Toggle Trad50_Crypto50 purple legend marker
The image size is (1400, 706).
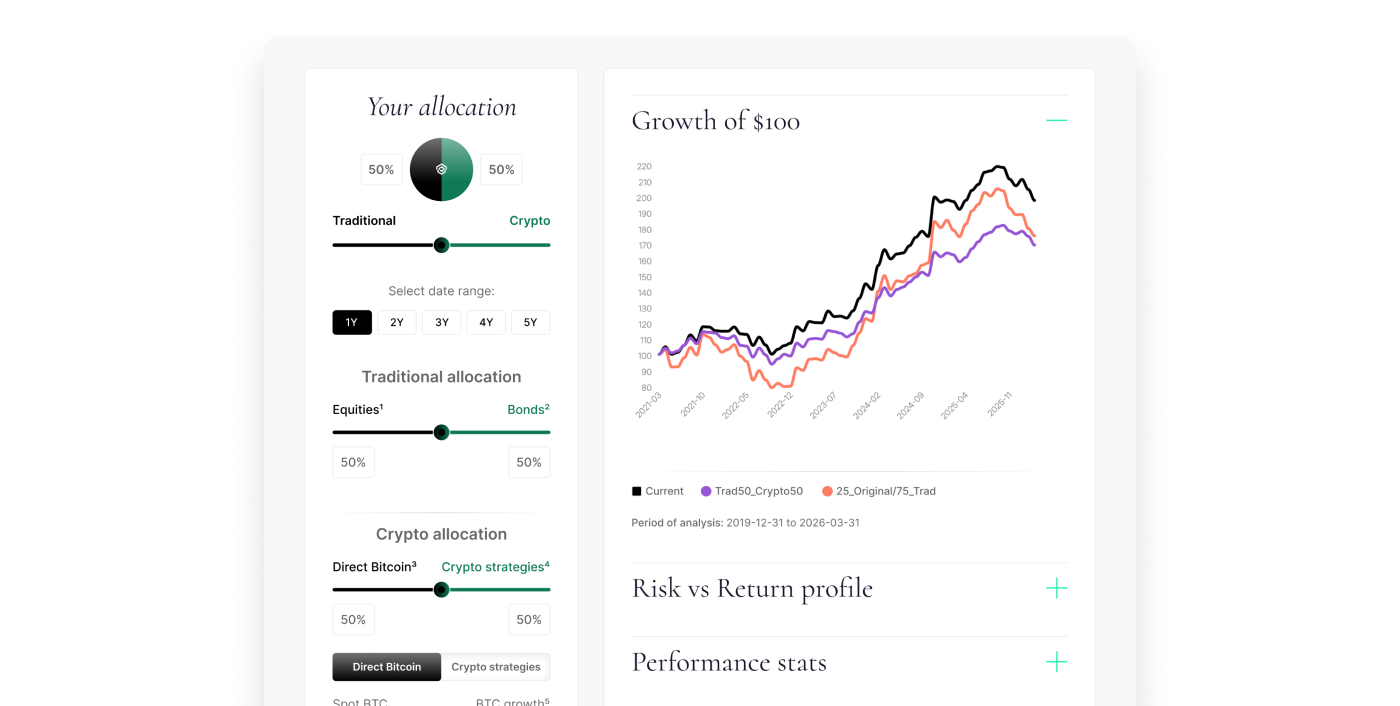(x=706, y=491)
